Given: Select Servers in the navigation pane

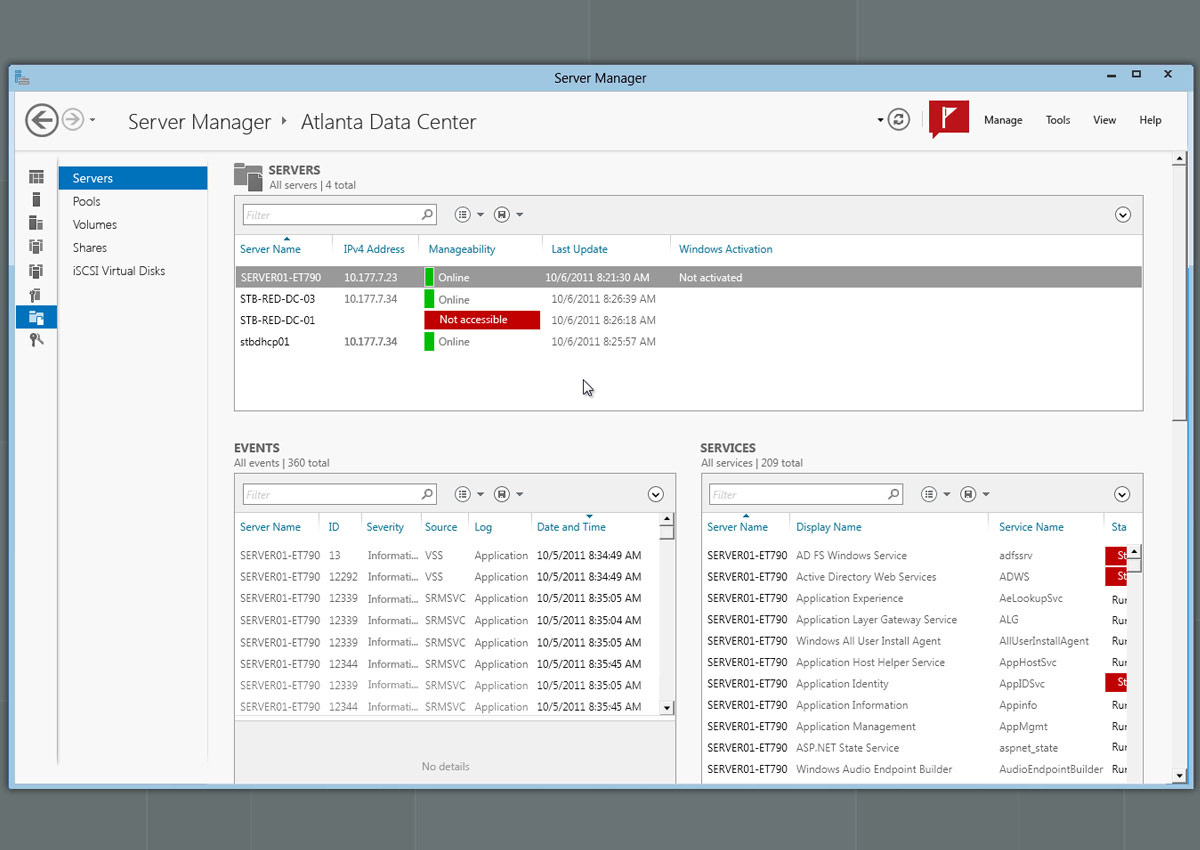Looking at the screenshot, I should 133,178.
